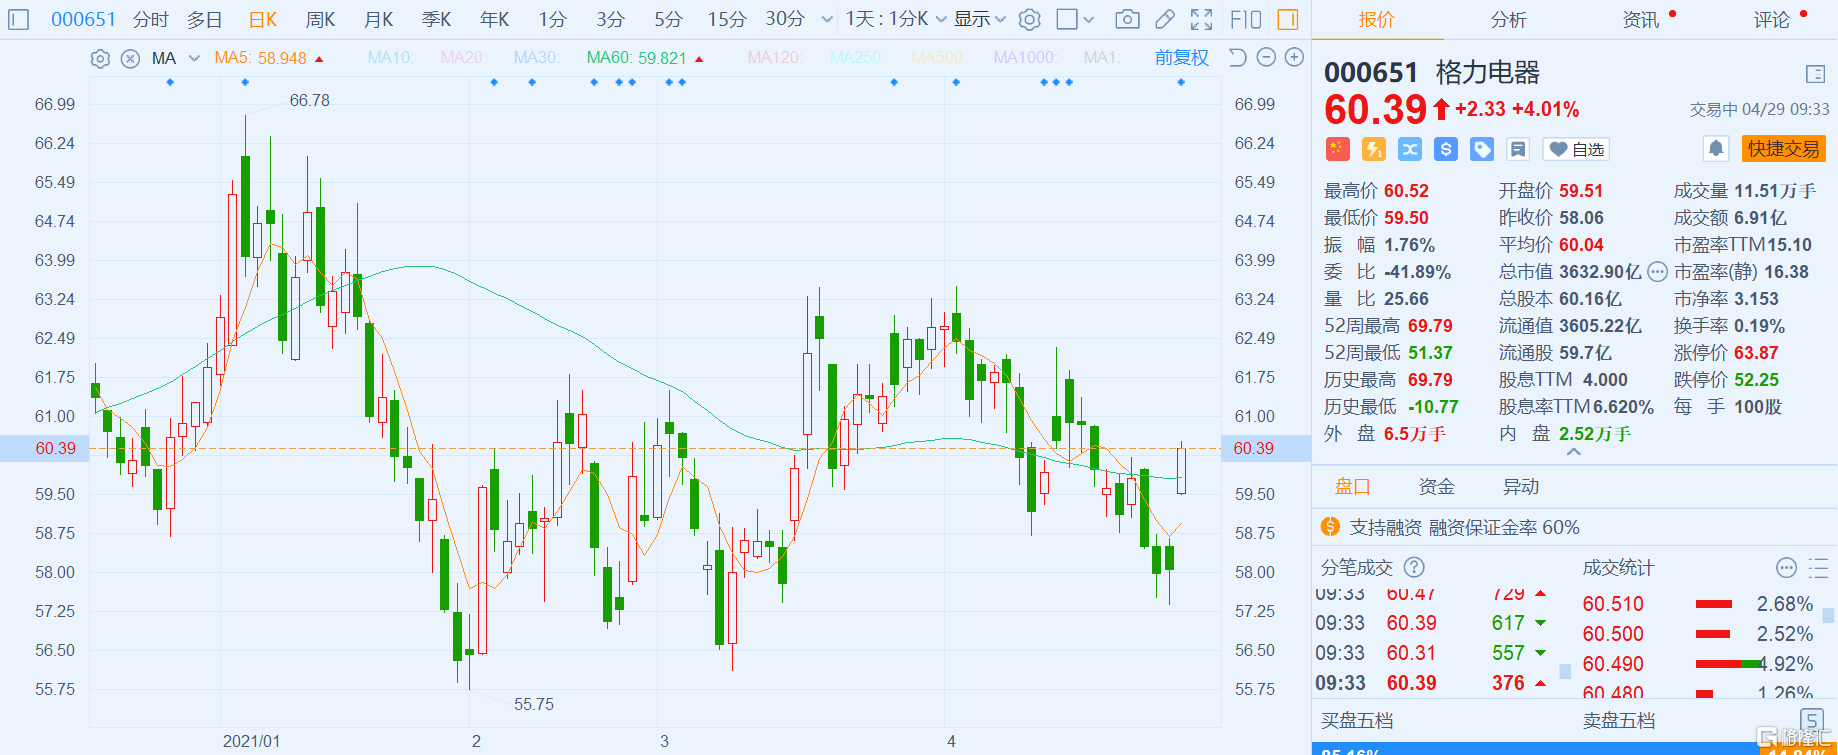Image resolution: width=1838 pixels, height=755 pixels.
Task: Open help icon next to 分笔成交
Action: [x=1414, y=567]
